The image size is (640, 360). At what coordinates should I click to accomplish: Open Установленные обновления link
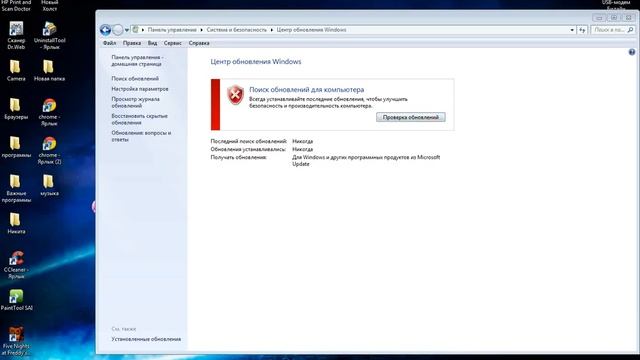[146, 339]
